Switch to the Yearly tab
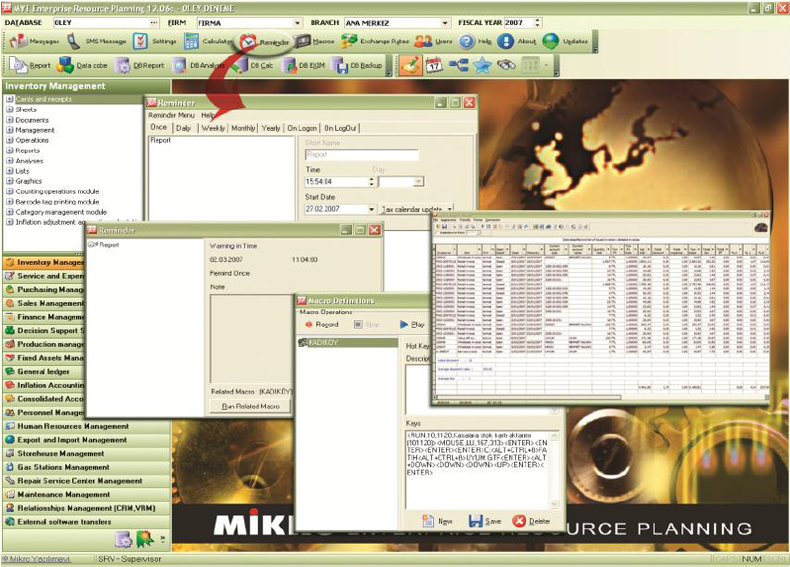 (x=271, y=128)
